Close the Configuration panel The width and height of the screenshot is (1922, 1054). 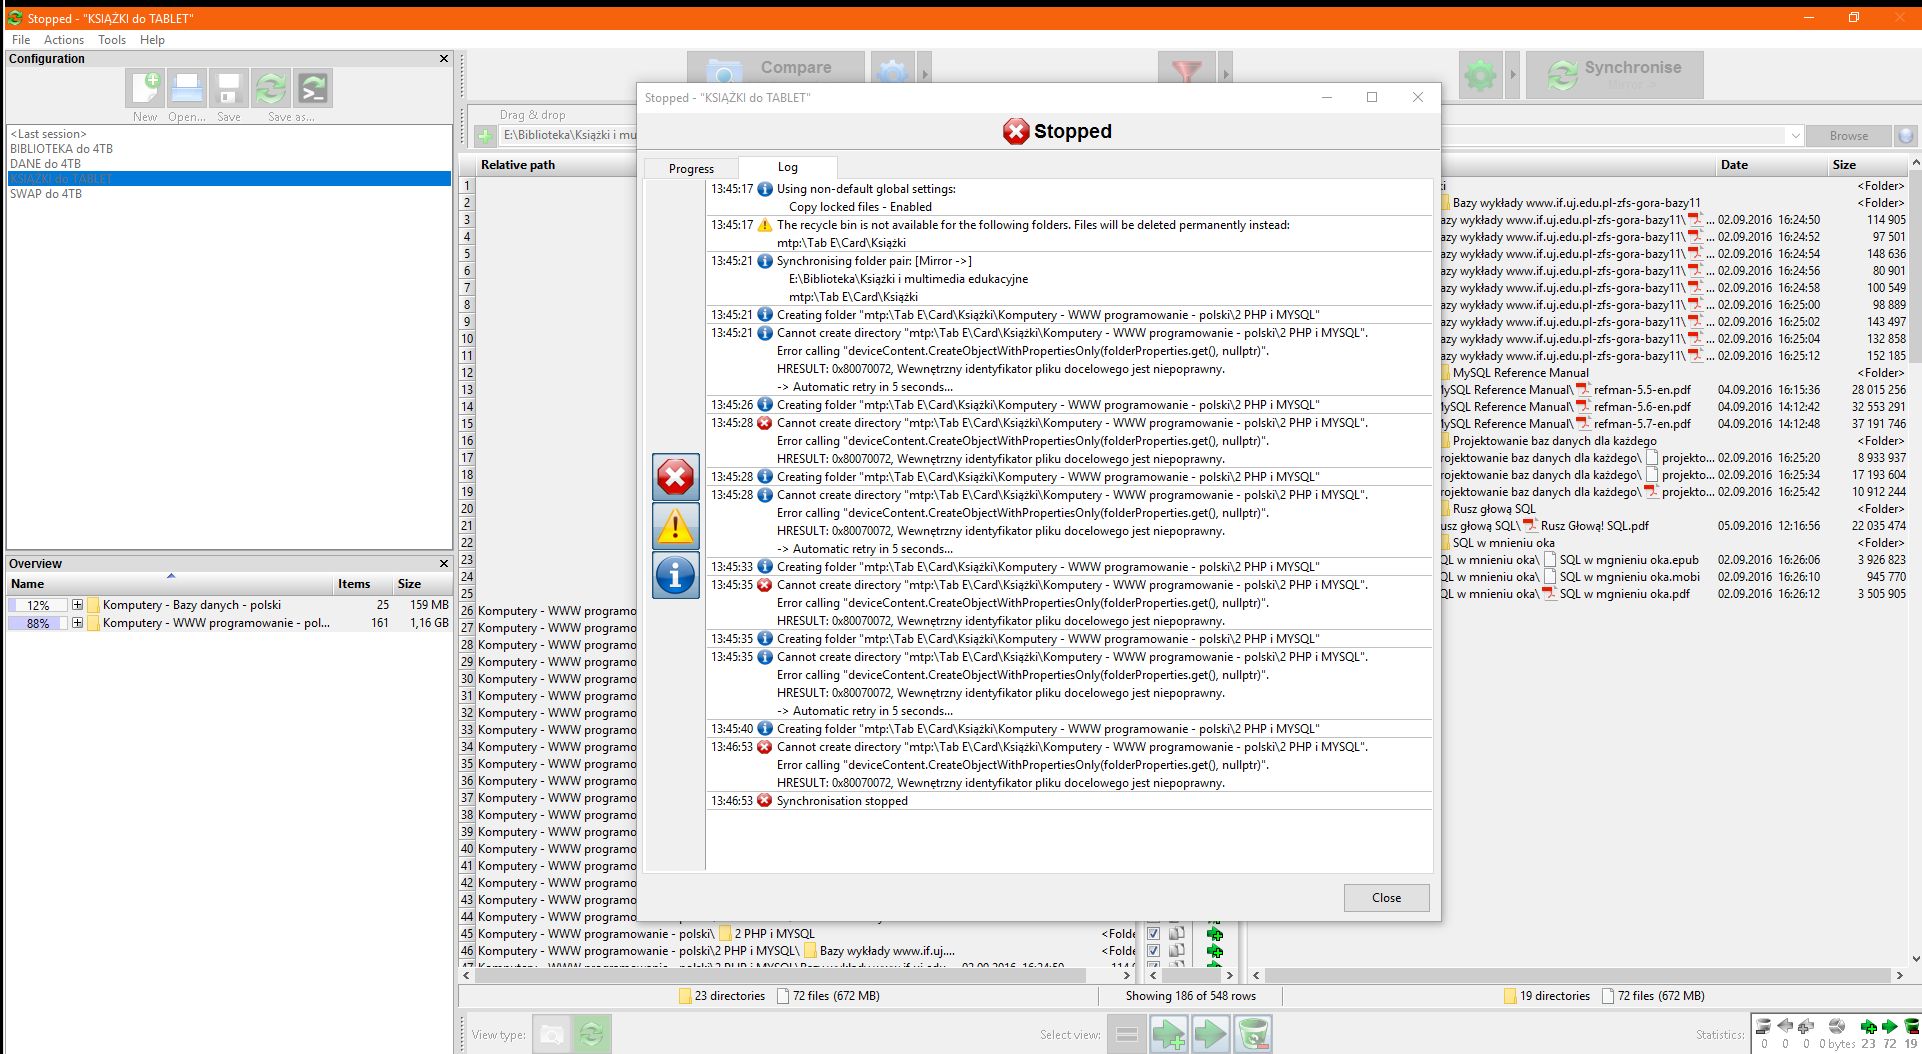(444, 59)
